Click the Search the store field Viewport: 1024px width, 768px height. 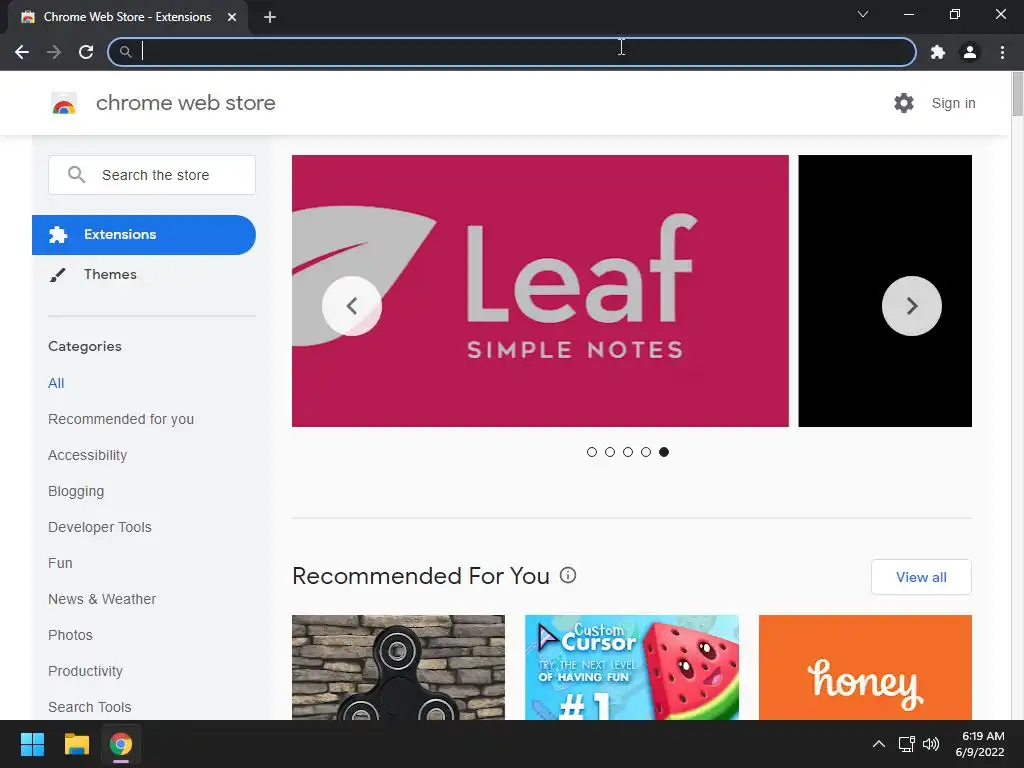coord(152,174)
